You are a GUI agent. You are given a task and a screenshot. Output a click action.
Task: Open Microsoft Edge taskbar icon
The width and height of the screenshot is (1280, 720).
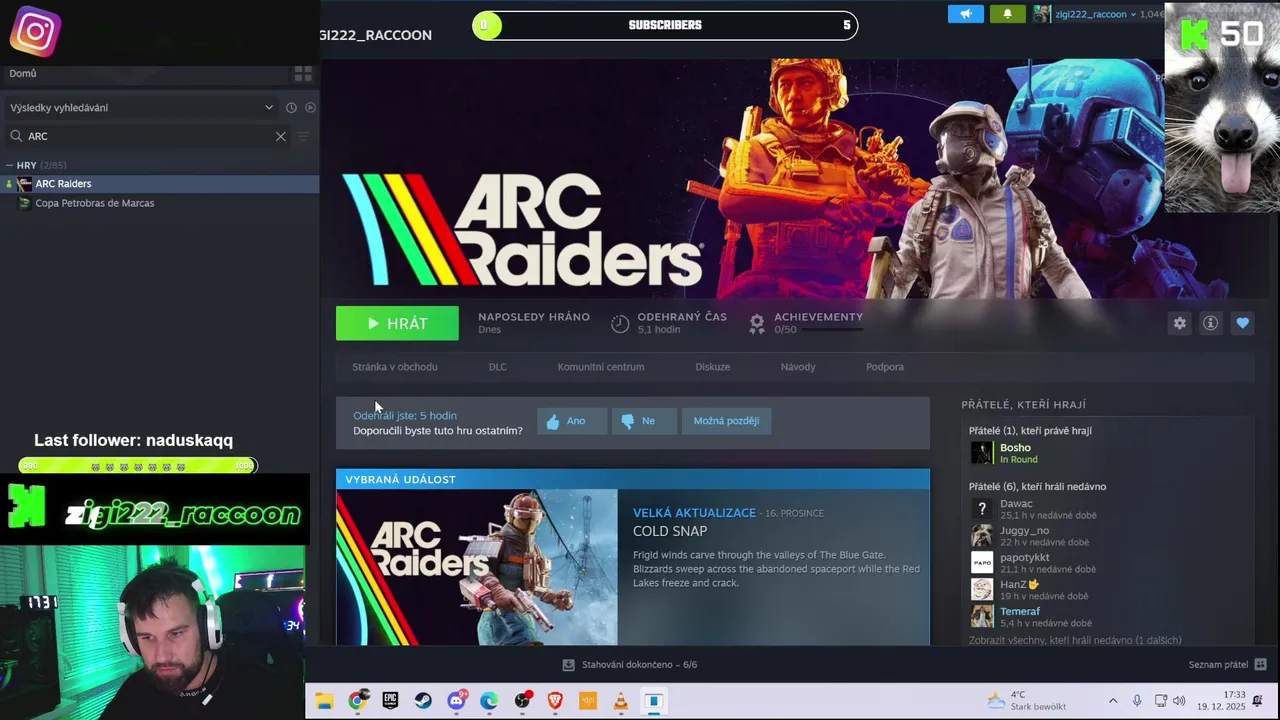(489, 701)
